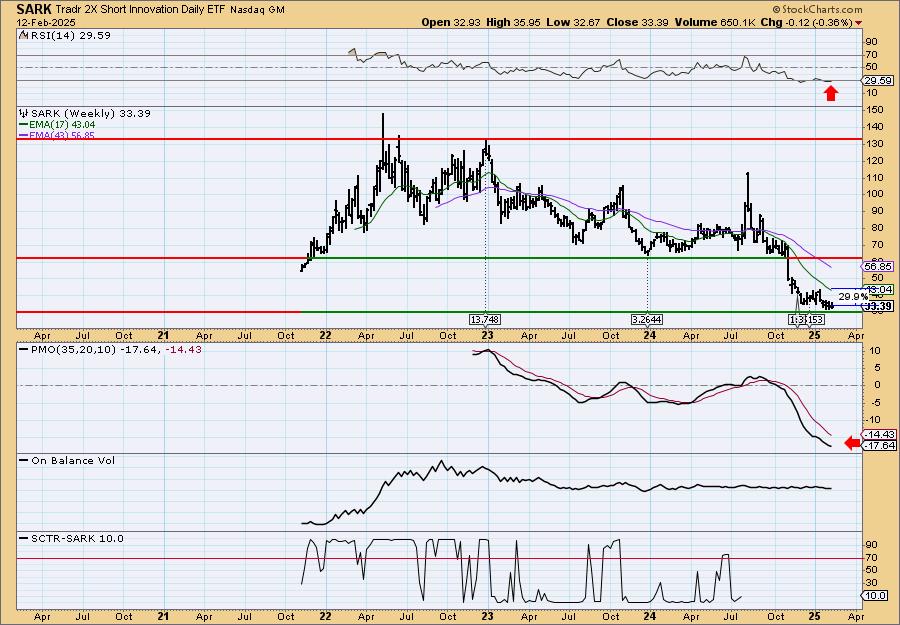The image size is (900, 625).
Task: Click the 3.2644 annotation box
Action: pos(647,319)
